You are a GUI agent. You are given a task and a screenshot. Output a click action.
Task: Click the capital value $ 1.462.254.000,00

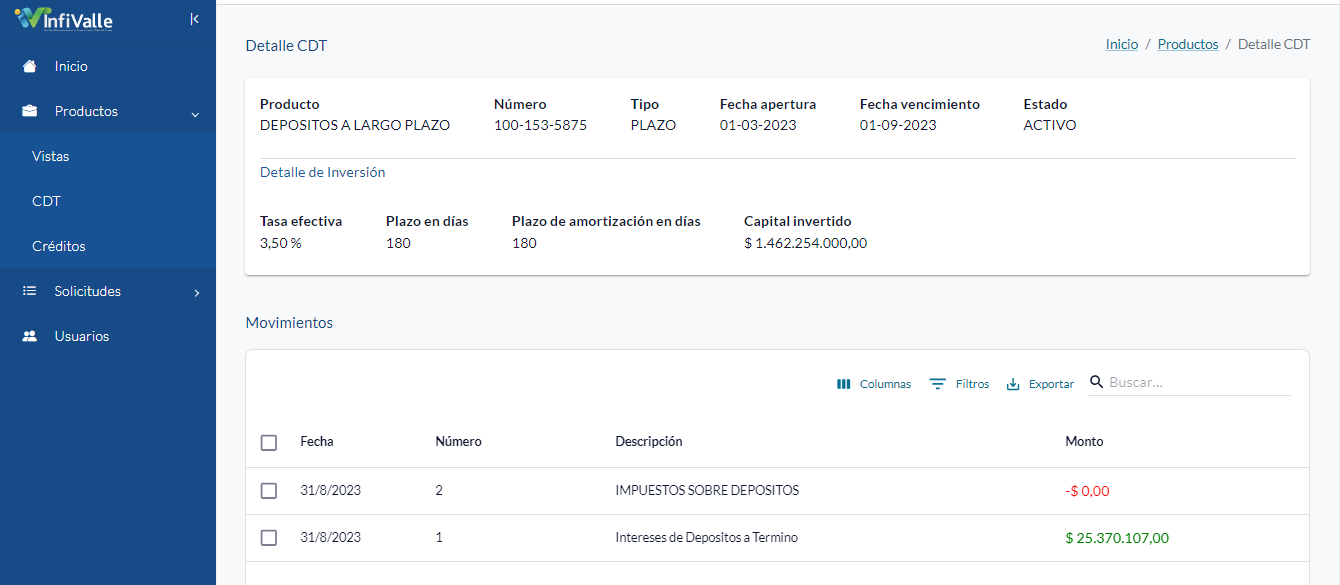click(805, 243)
